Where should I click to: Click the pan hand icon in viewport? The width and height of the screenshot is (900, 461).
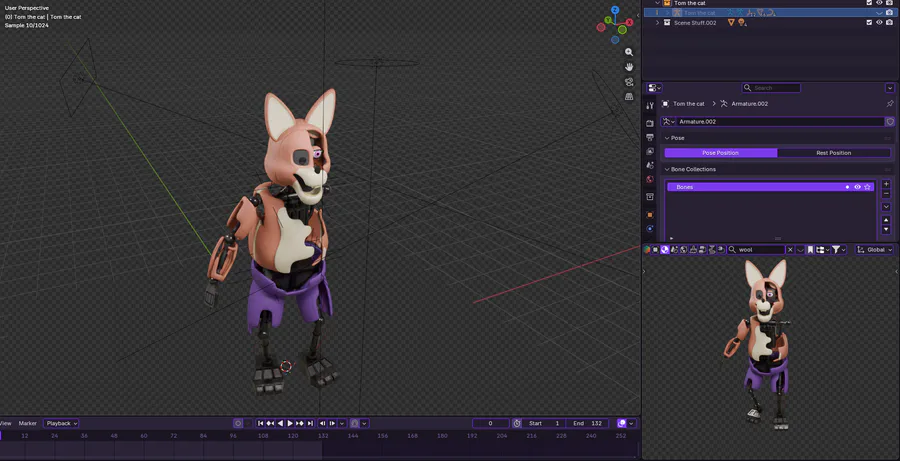click(629, 67)
